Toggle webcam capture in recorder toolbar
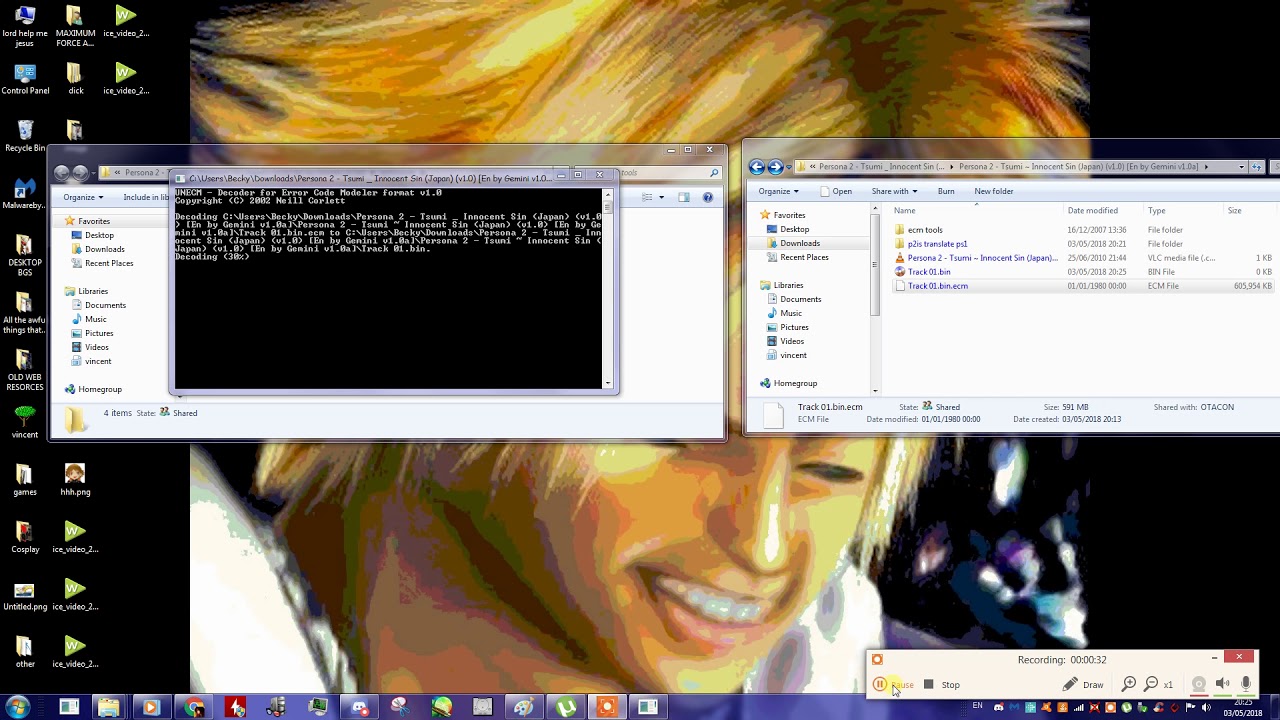Image resolution: width=1280 pixels, height=720 pixels. coord(1198,685)
